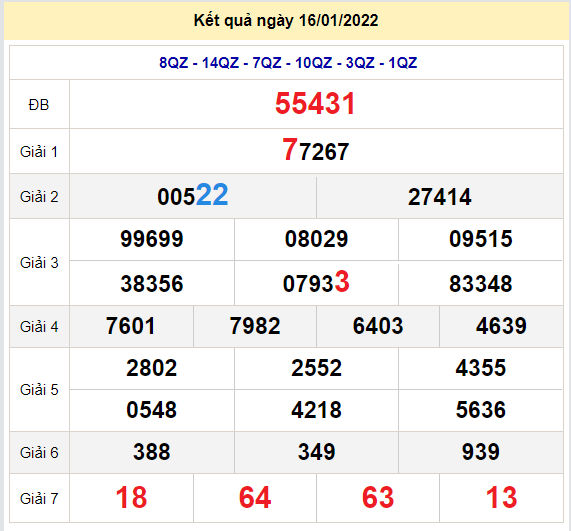571x531 pixels.
Task: Click the Giải 3 number 08029
Action: [x=316, y=239]
